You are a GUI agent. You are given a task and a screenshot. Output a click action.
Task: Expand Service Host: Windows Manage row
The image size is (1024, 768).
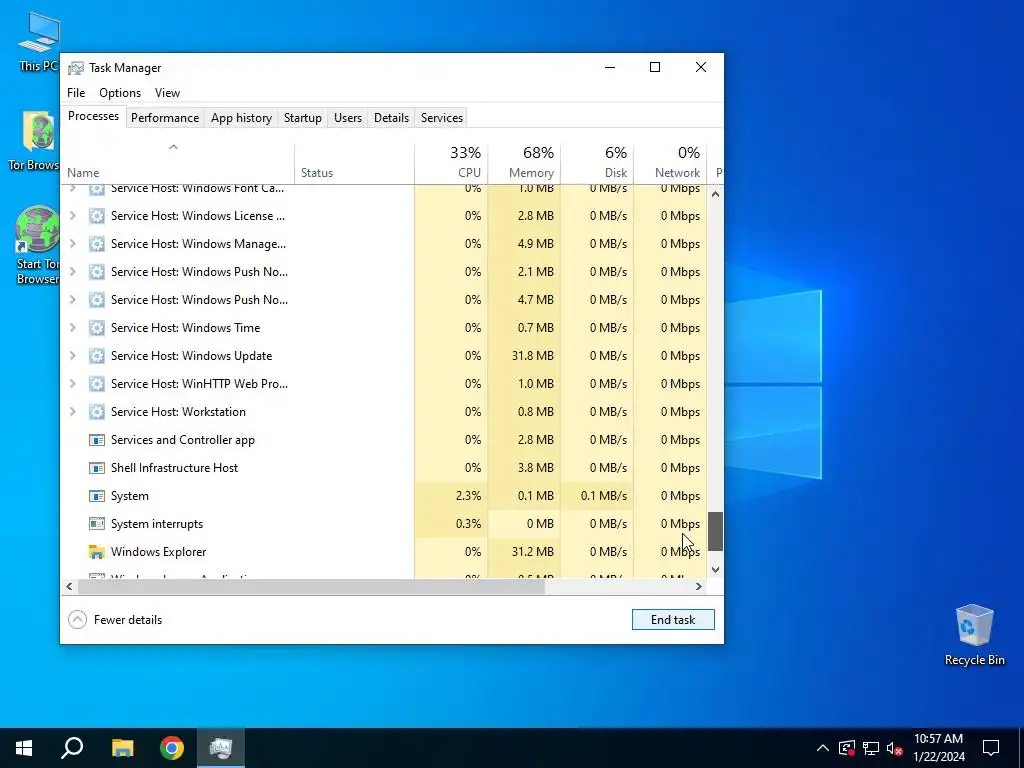click(x=72, y=244)
